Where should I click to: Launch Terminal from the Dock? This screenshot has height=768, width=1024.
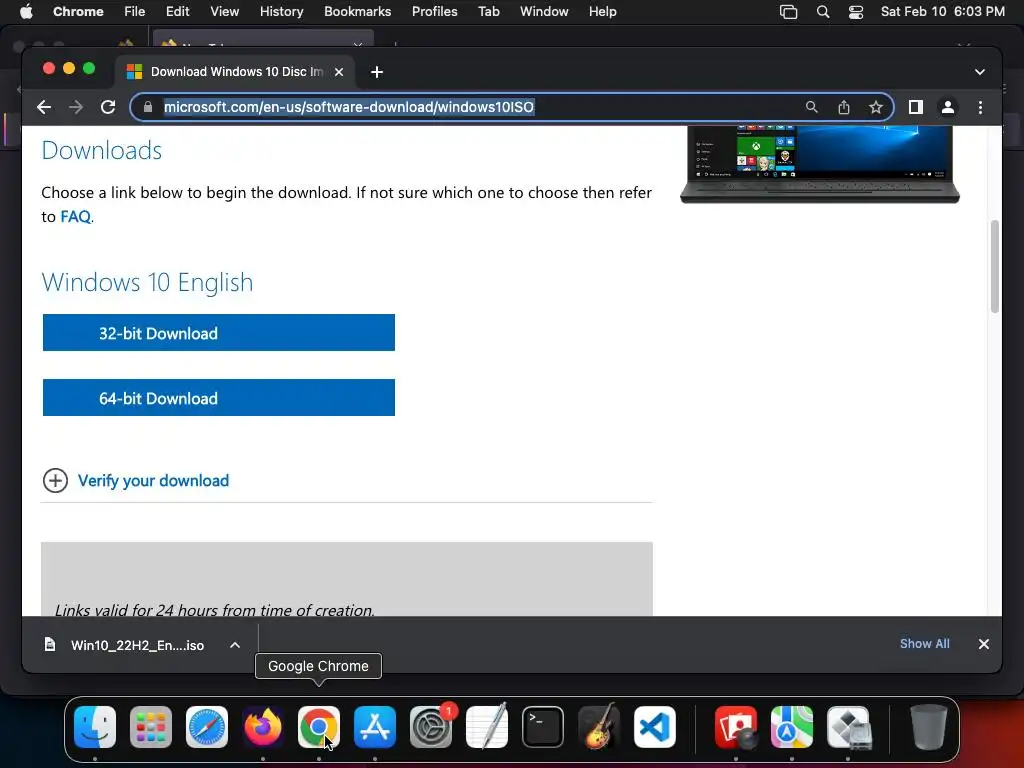pos(543,727)
